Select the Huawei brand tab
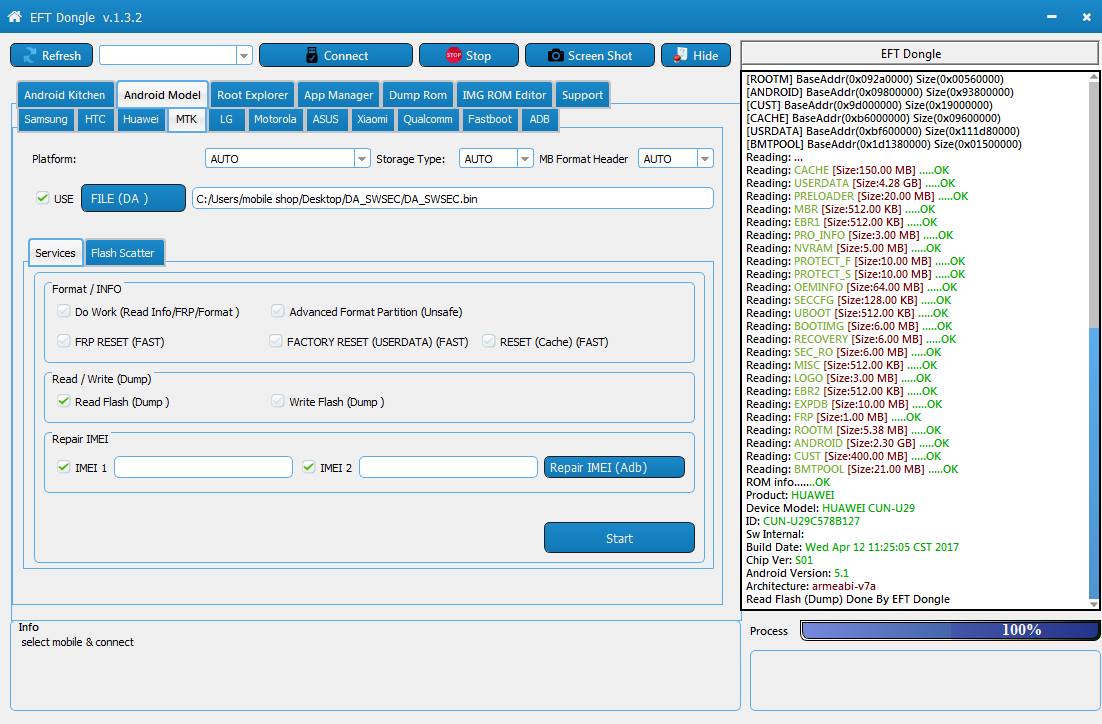This screenshot has height=724, width=1102. (141, 119)
